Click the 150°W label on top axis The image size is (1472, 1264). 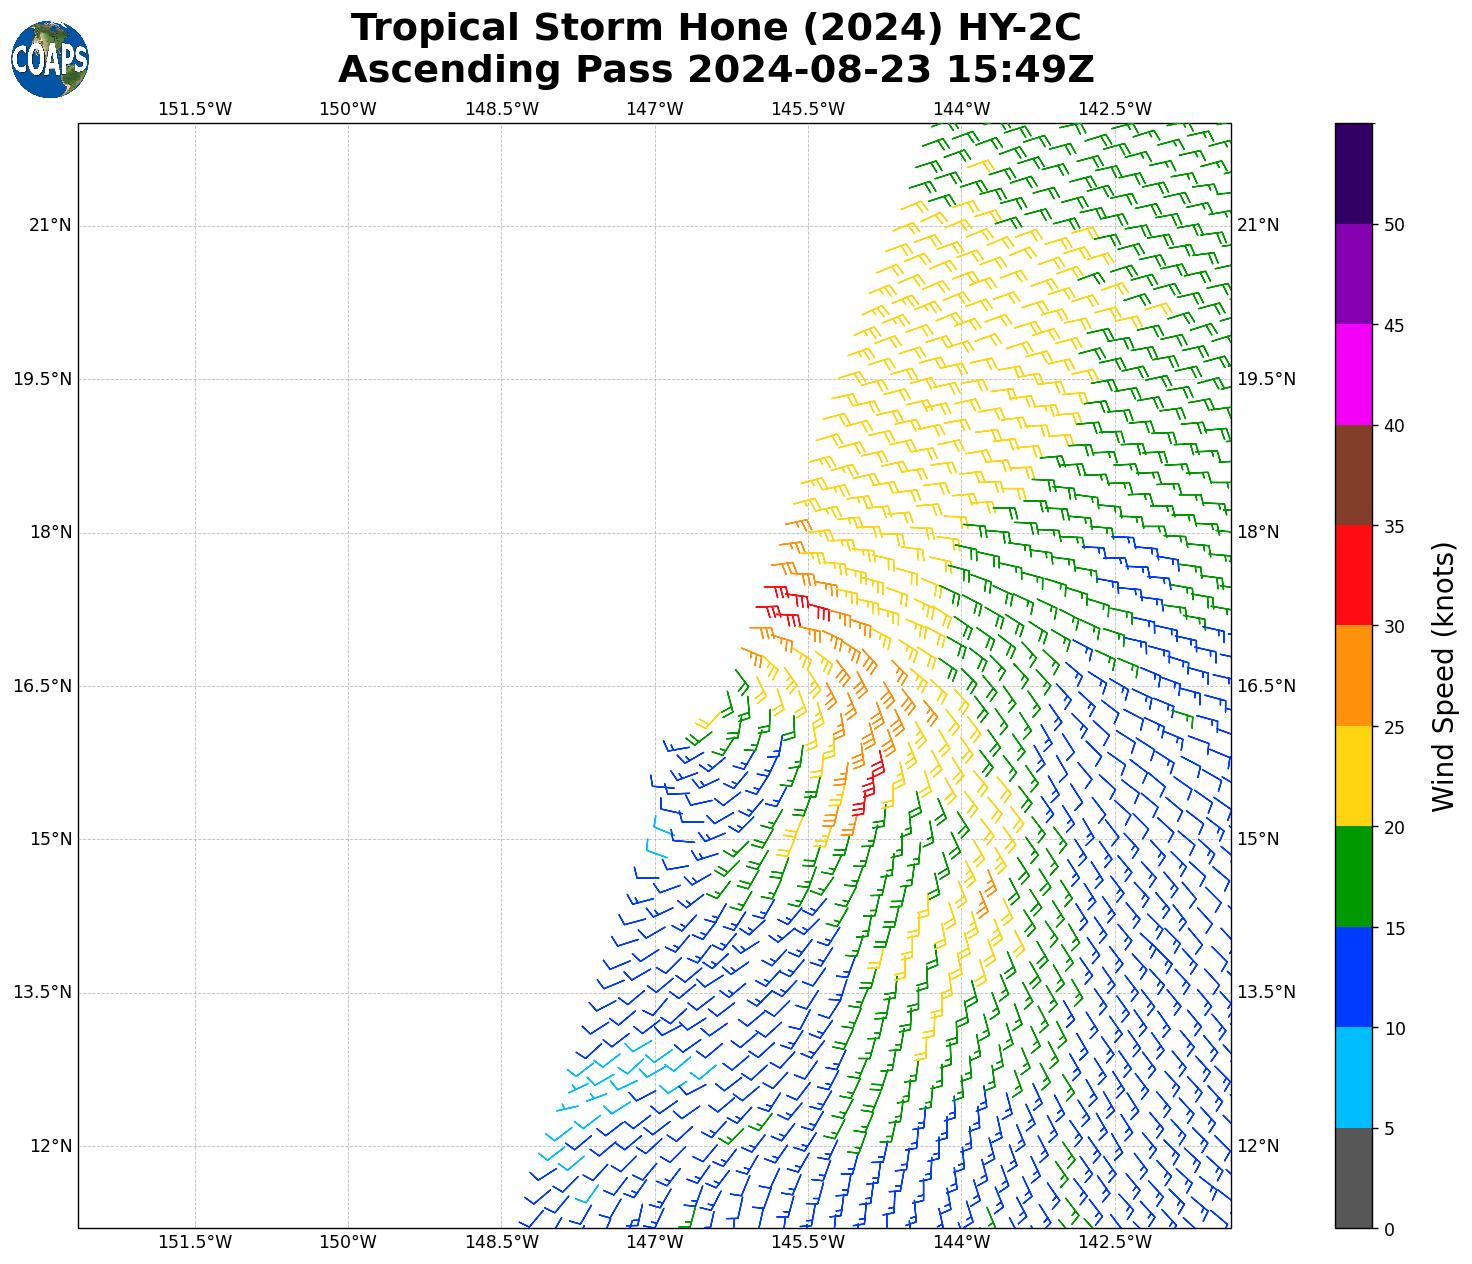tap(348, 109)
